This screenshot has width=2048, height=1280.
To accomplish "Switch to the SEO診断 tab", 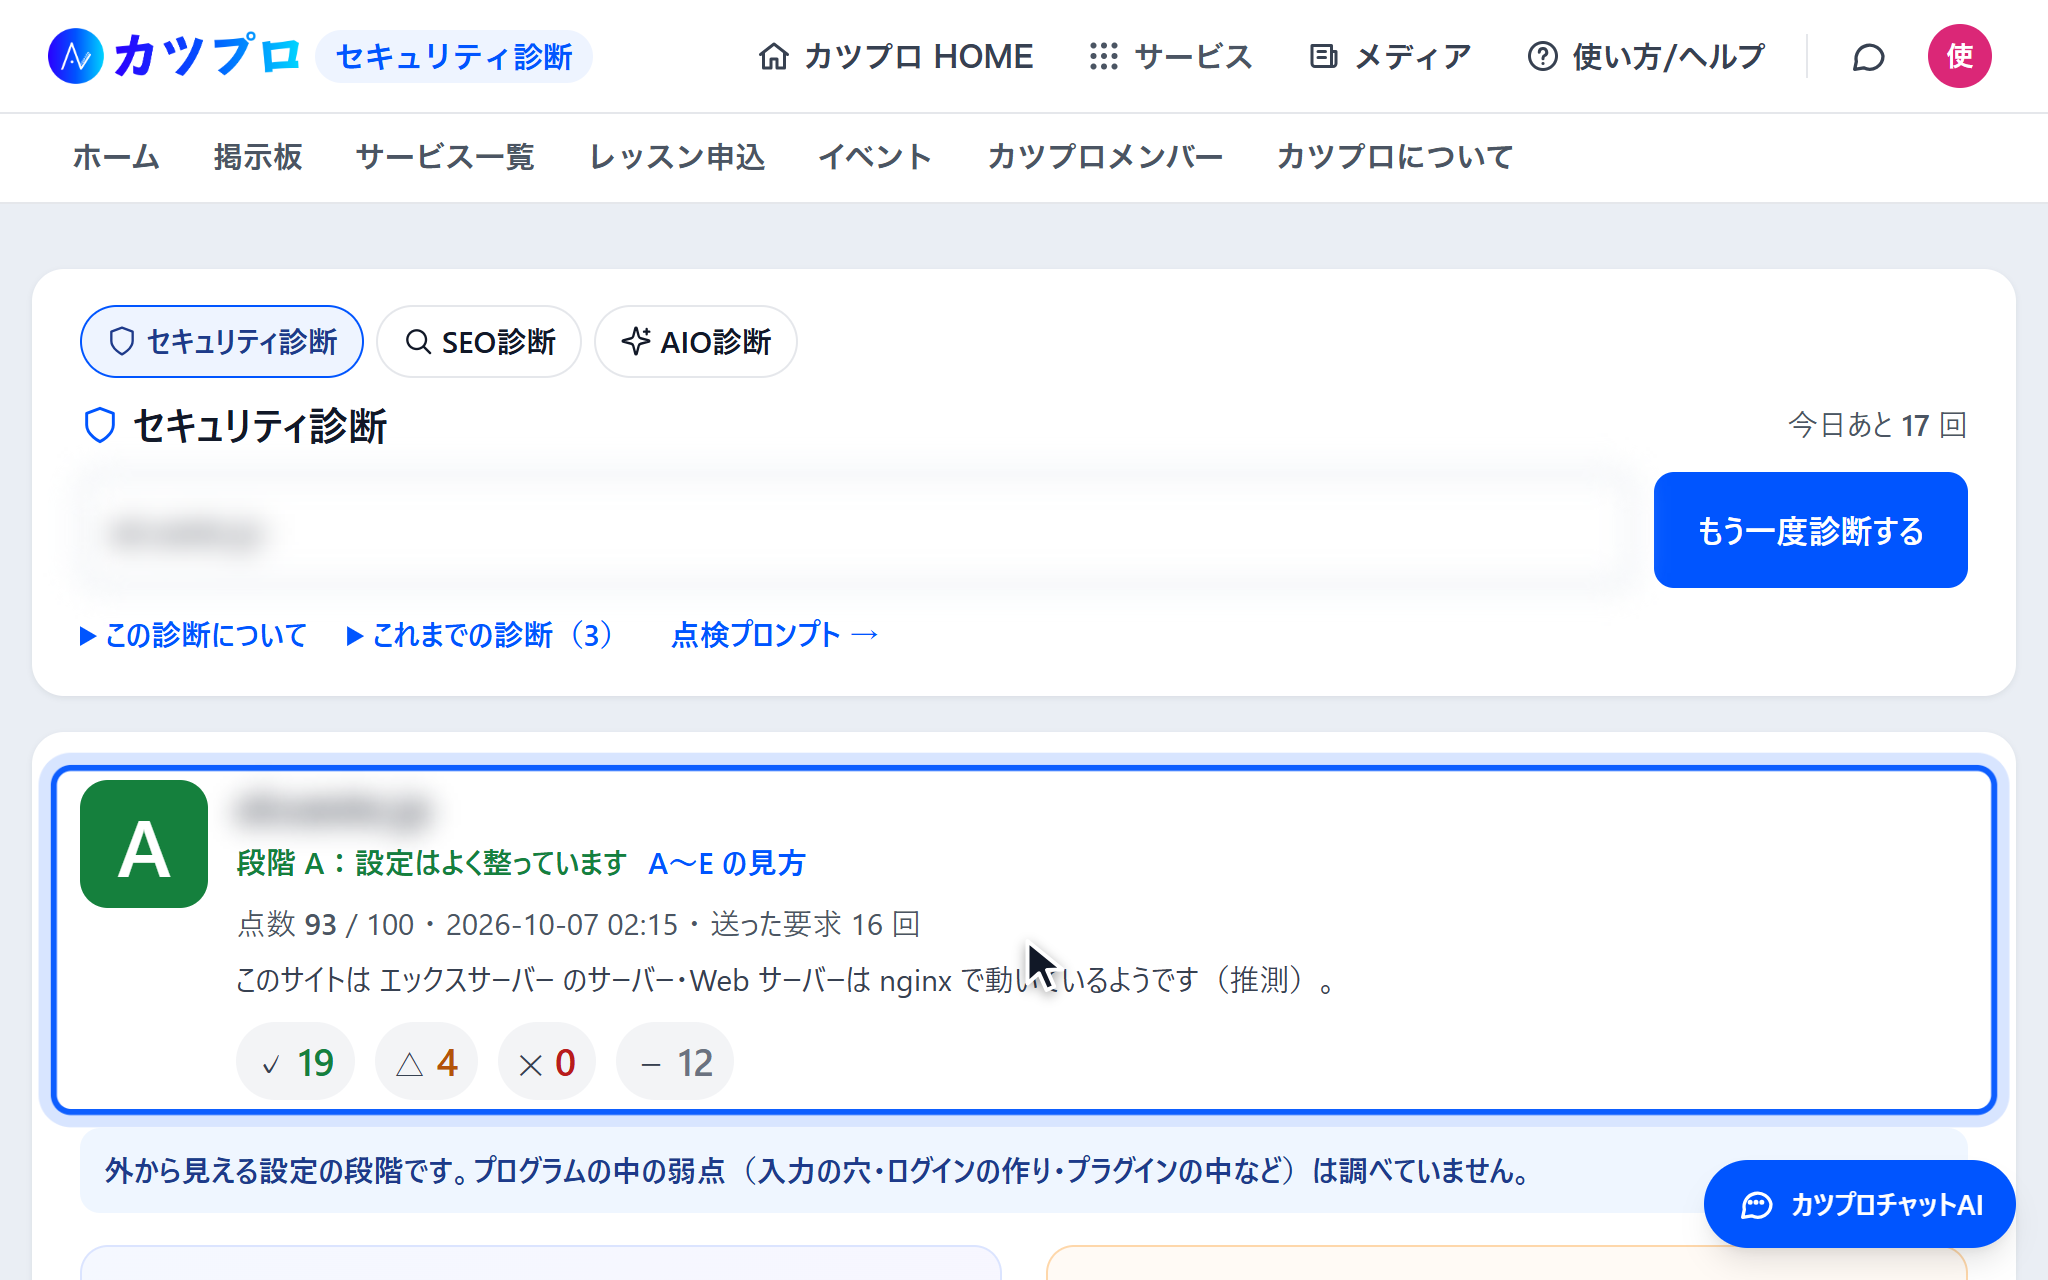I will (x=479, y=342).
